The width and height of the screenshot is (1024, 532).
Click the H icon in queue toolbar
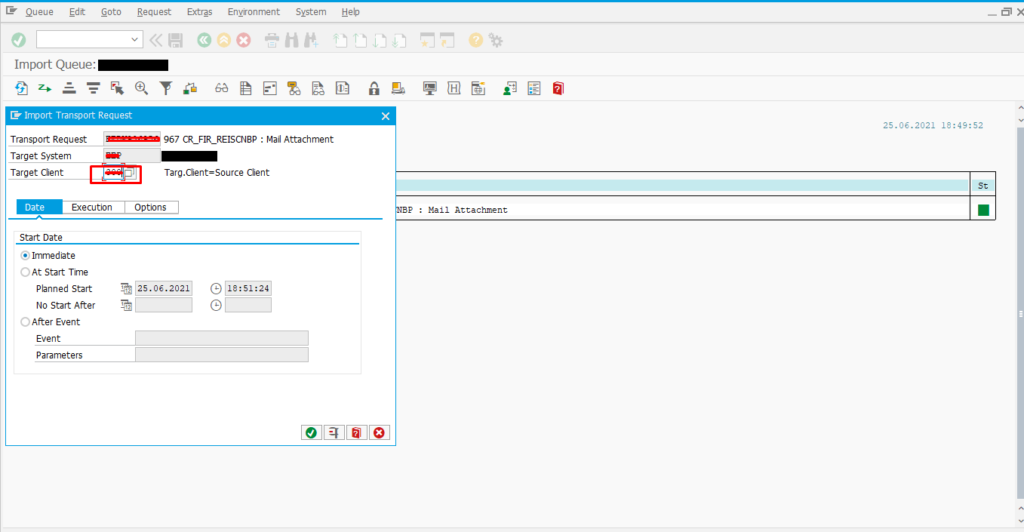point(454,88)
